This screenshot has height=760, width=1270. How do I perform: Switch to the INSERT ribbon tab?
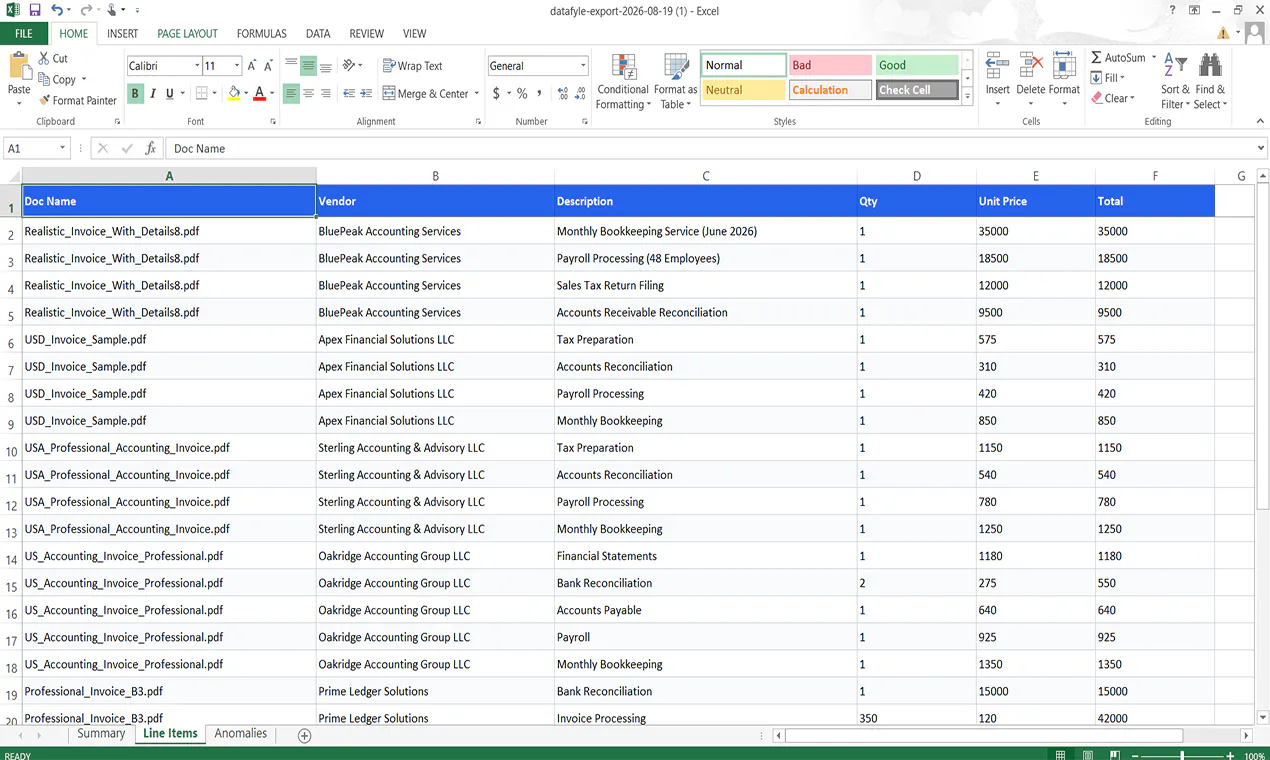pos(123,33)
